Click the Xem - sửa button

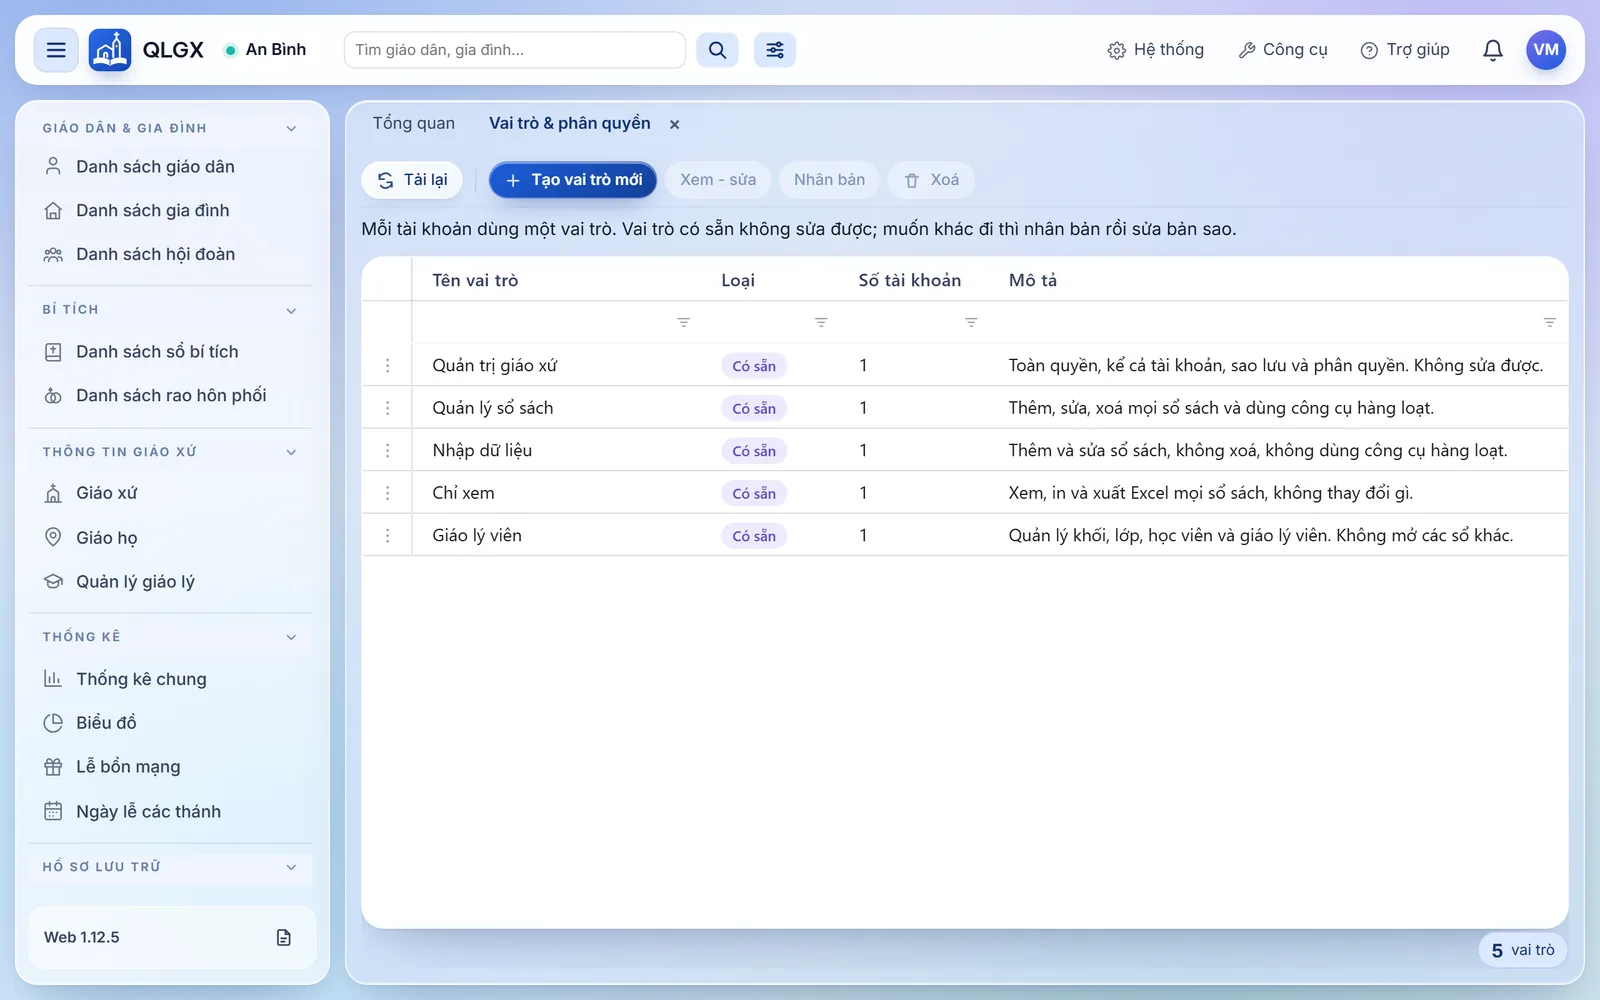718,180
